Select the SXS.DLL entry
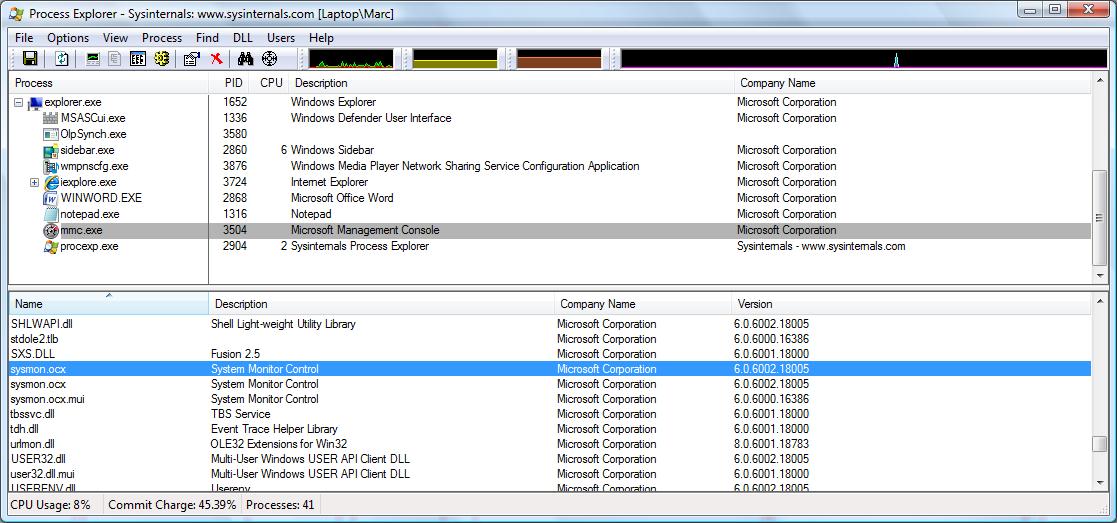 (31, 354)
